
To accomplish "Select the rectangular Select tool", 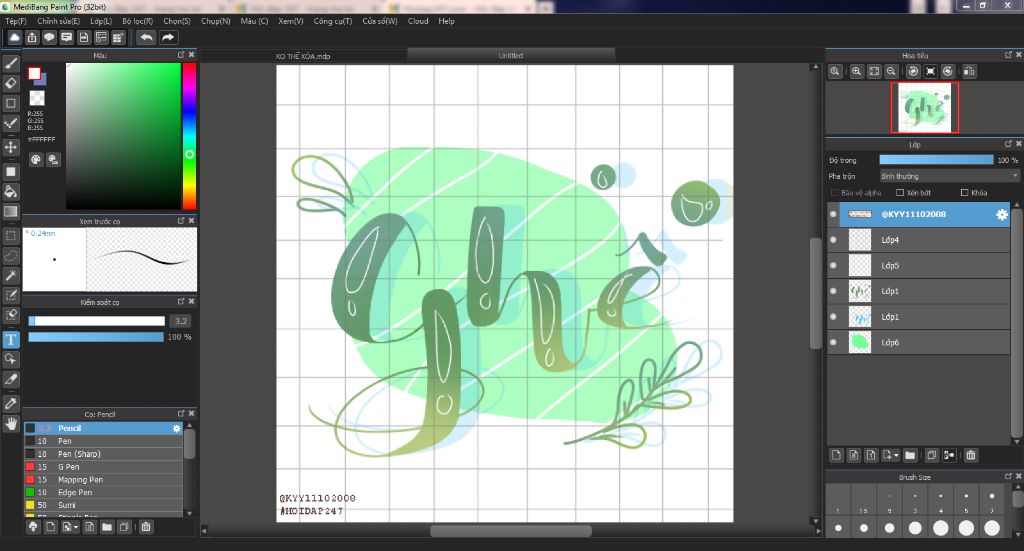I will 10,235.
